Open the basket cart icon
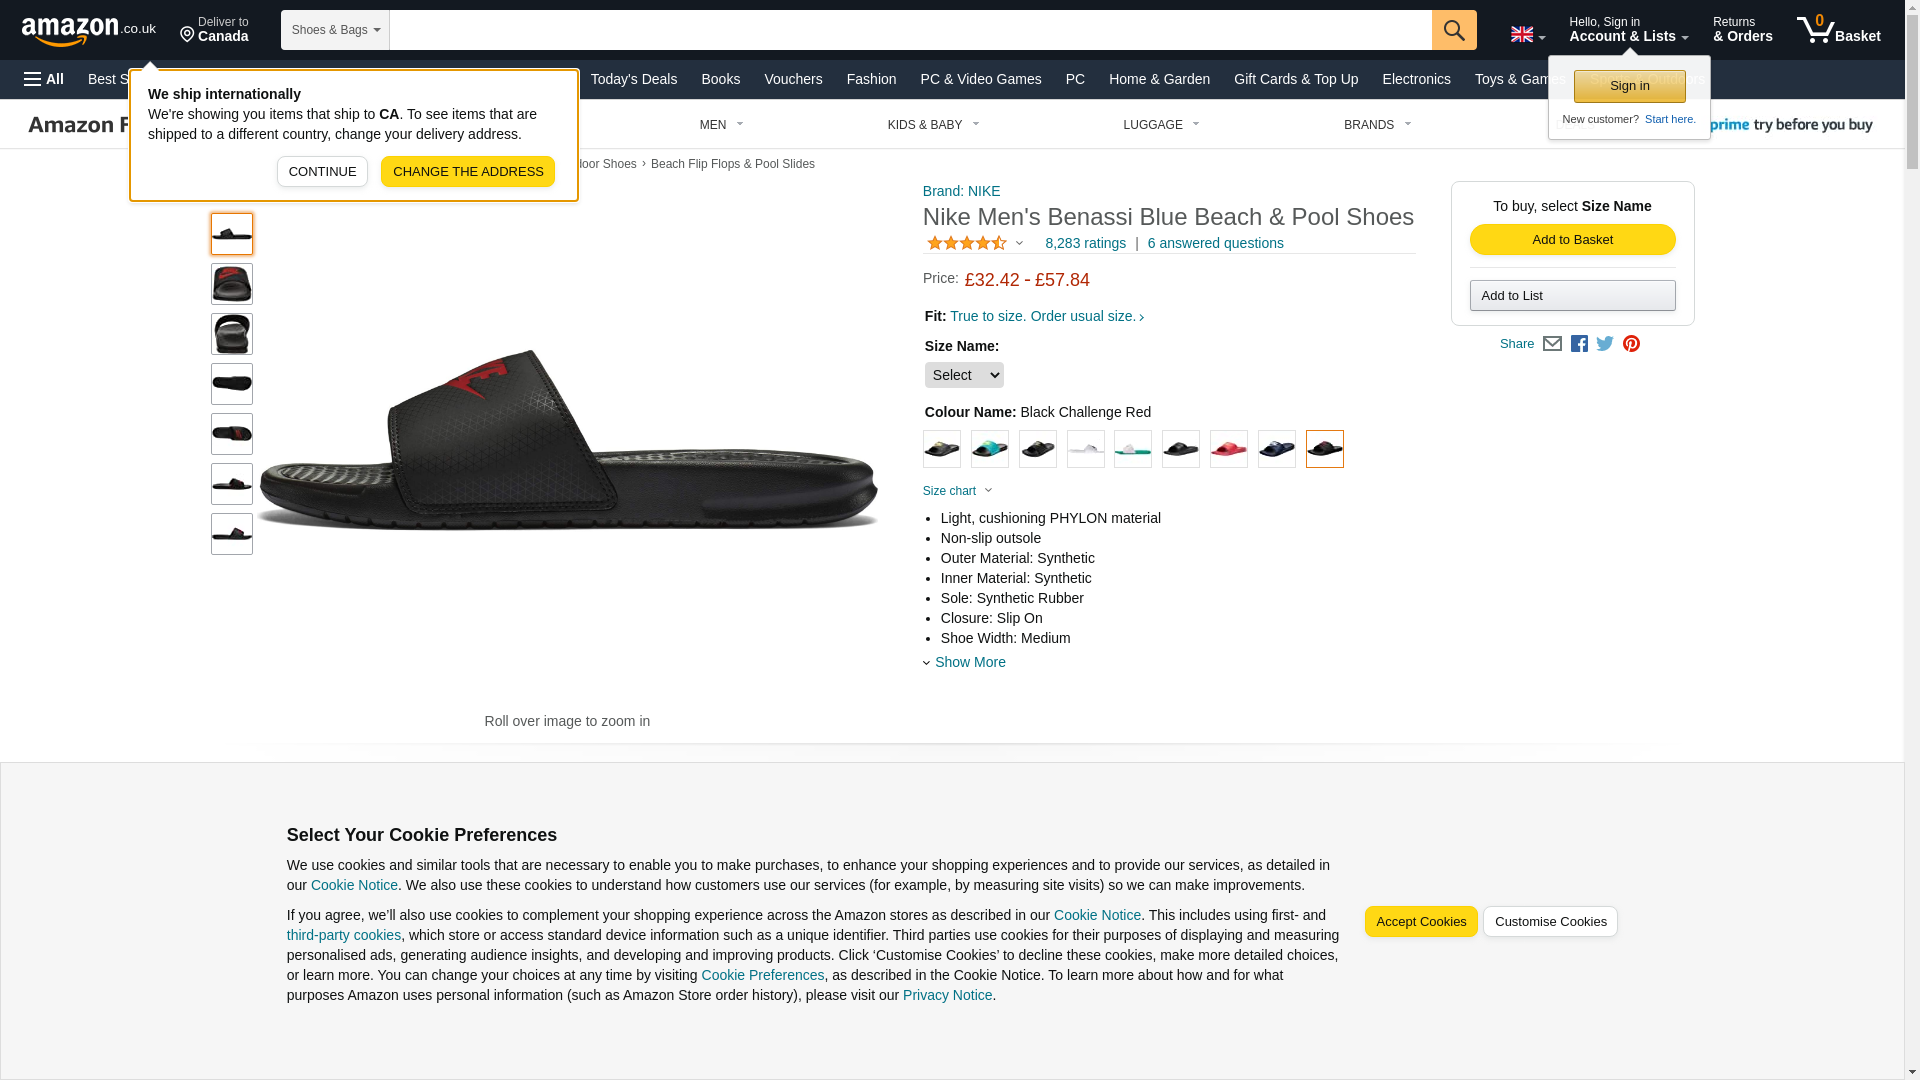 tap(1837, 30)
